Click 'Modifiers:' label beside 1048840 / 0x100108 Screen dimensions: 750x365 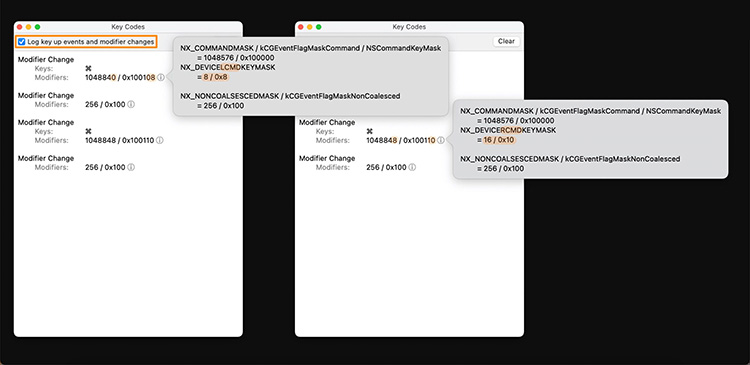pos(52,77)
